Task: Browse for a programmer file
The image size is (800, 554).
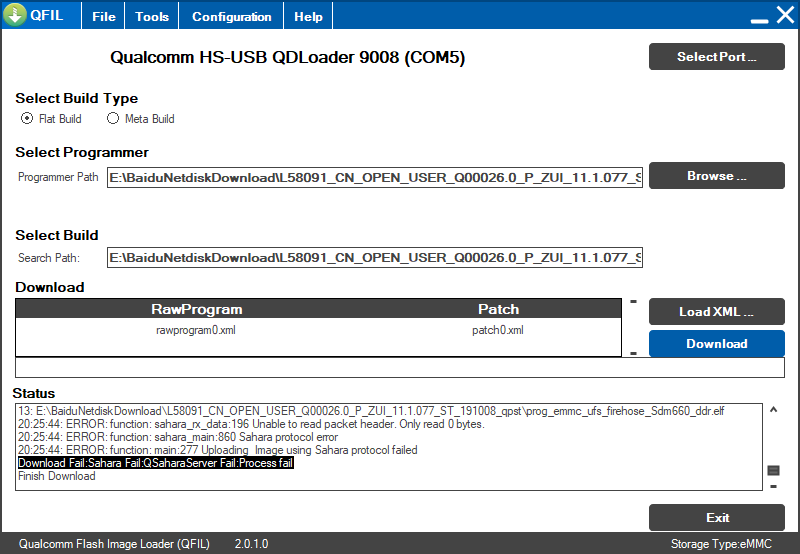Action: pos(716,175)
